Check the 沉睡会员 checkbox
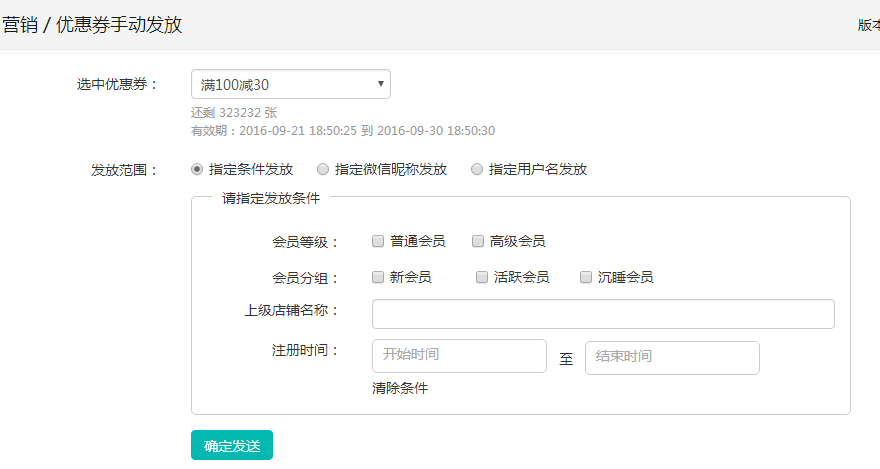880x469 pixels. (586, 277)
